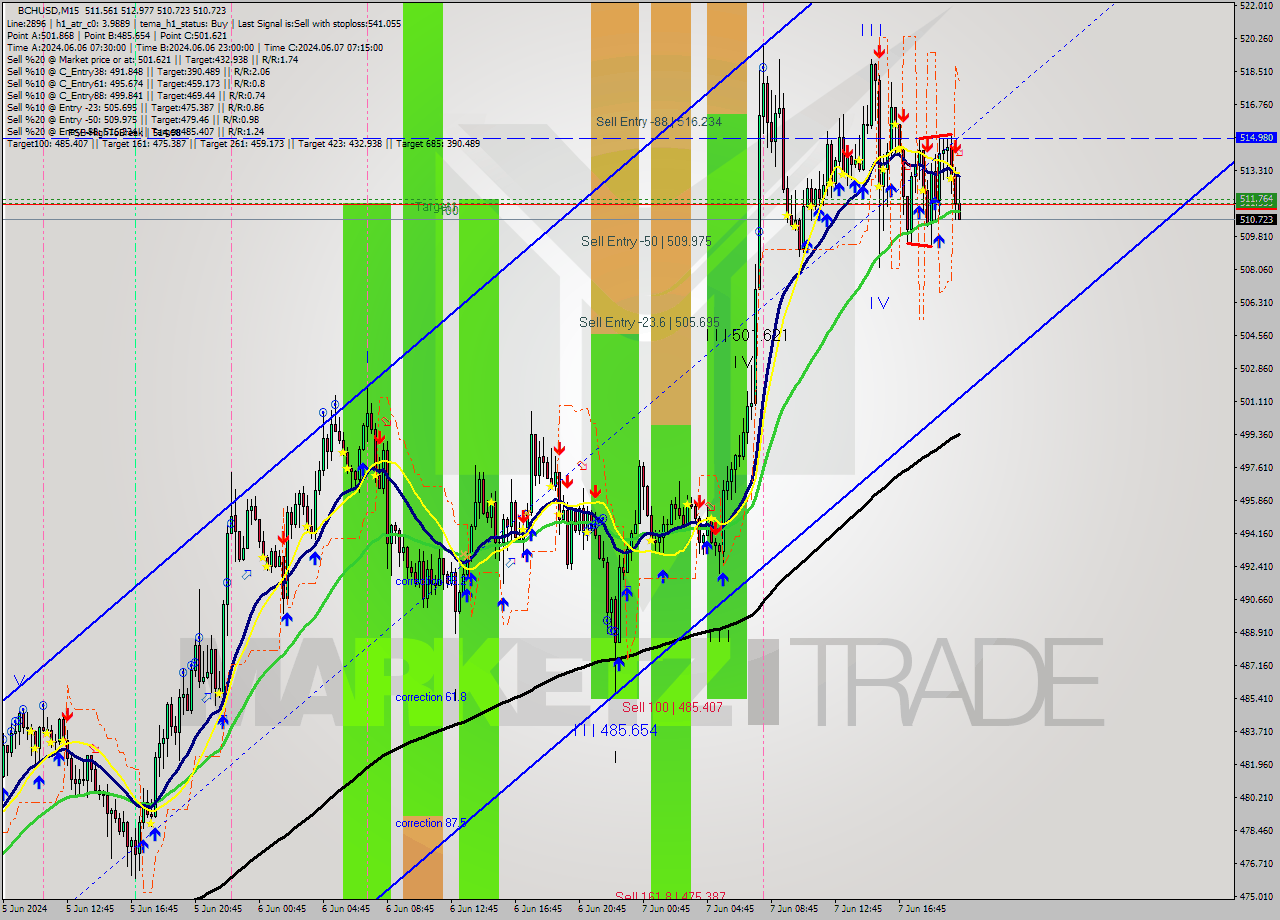
Task: Click the 518.510 price axis value
Action: 1256,72
